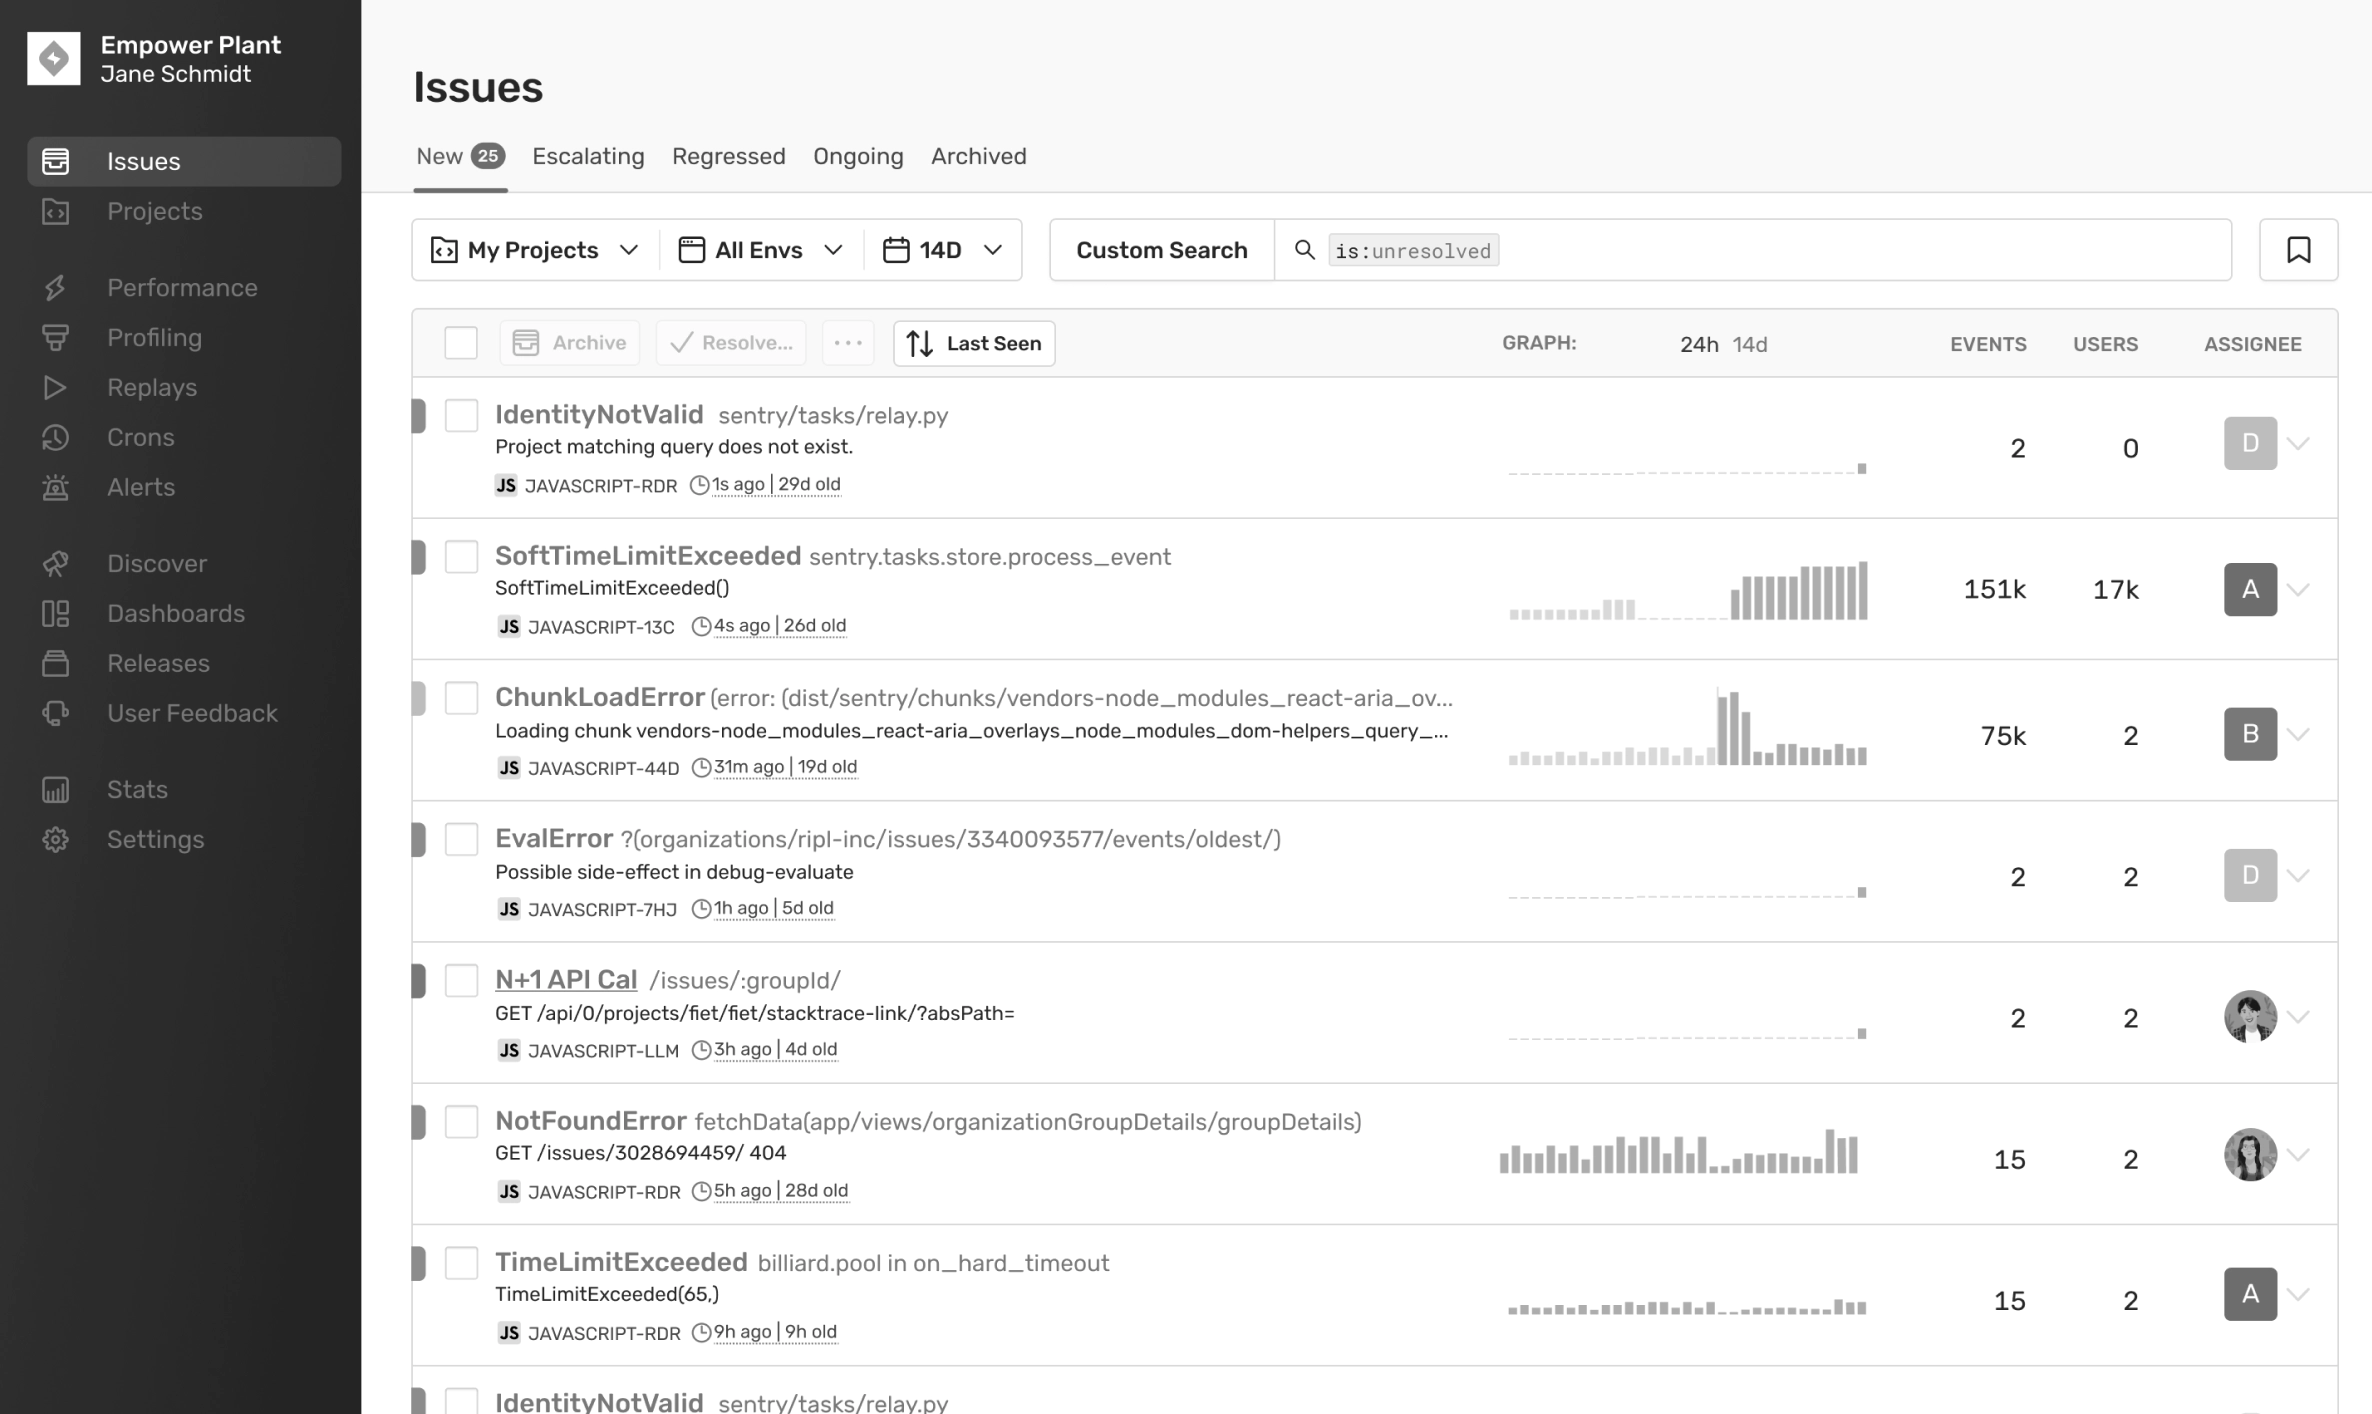Open the Replays play icon
This screenshot has height=1414, width=2372.
55,388
